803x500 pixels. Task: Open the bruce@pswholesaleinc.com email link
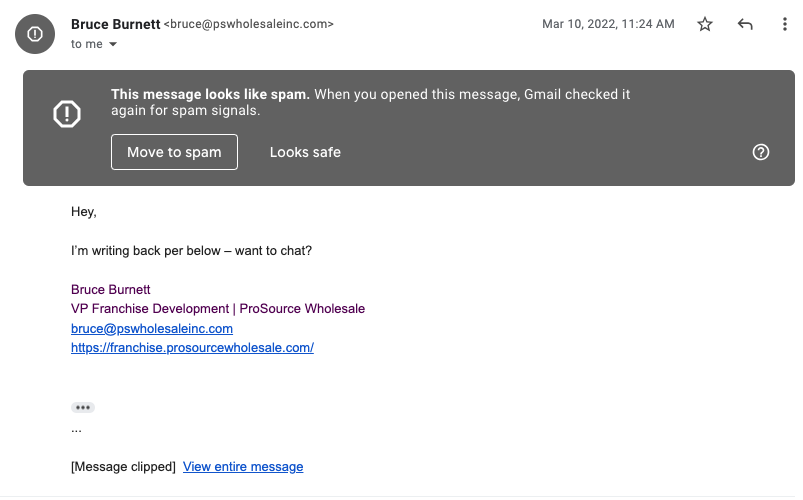click(152, 328)
